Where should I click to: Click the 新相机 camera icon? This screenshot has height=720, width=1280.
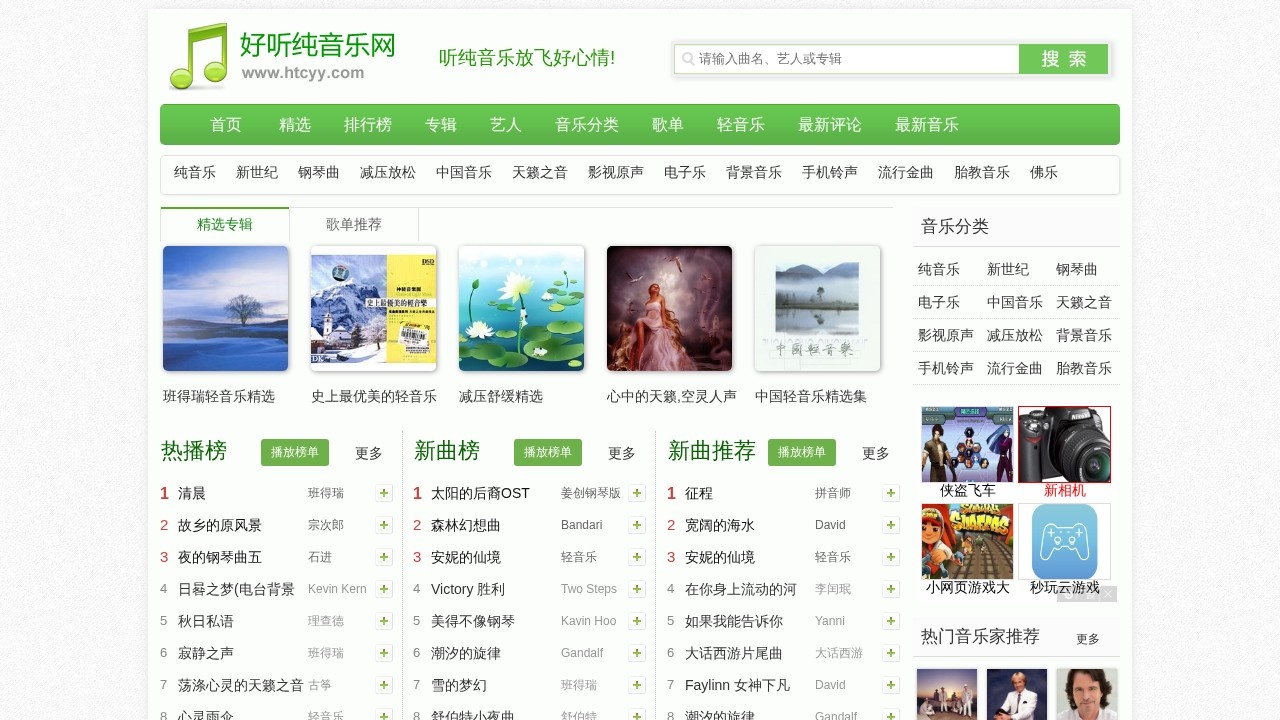1064,443
